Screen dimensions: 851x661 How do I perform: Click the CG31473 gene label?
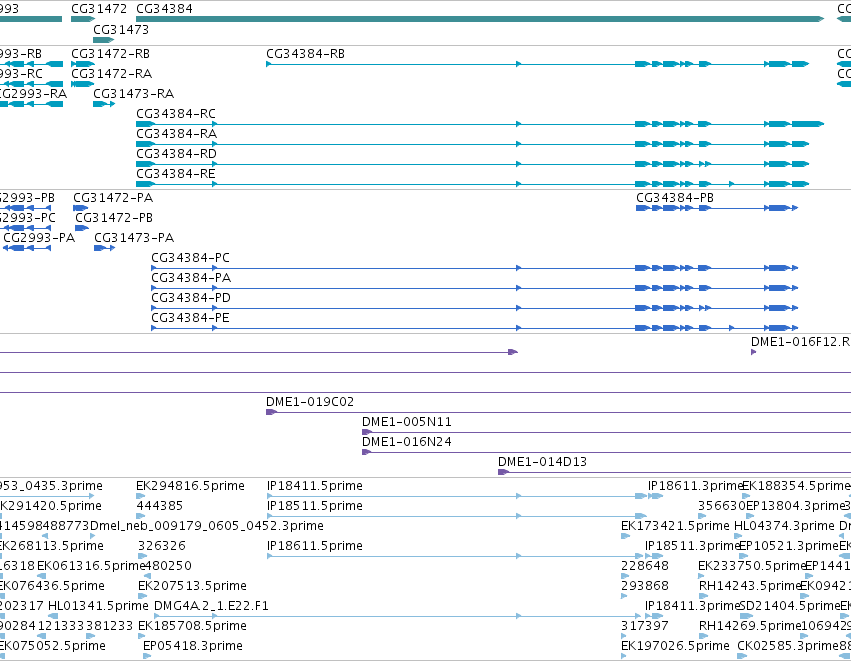(x=121, y=29)
